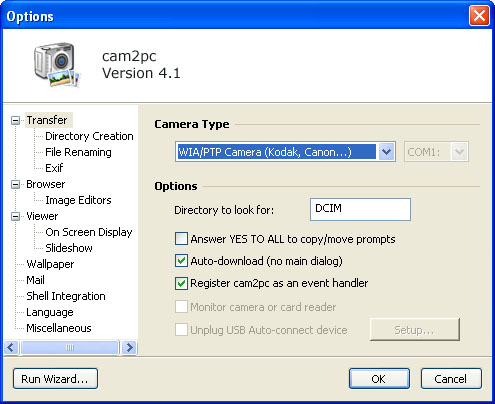Image resolution: width=495 pixels, height=404 pixels.
Task: Click the Directory to look for field
Action: (x=360, y=209)
